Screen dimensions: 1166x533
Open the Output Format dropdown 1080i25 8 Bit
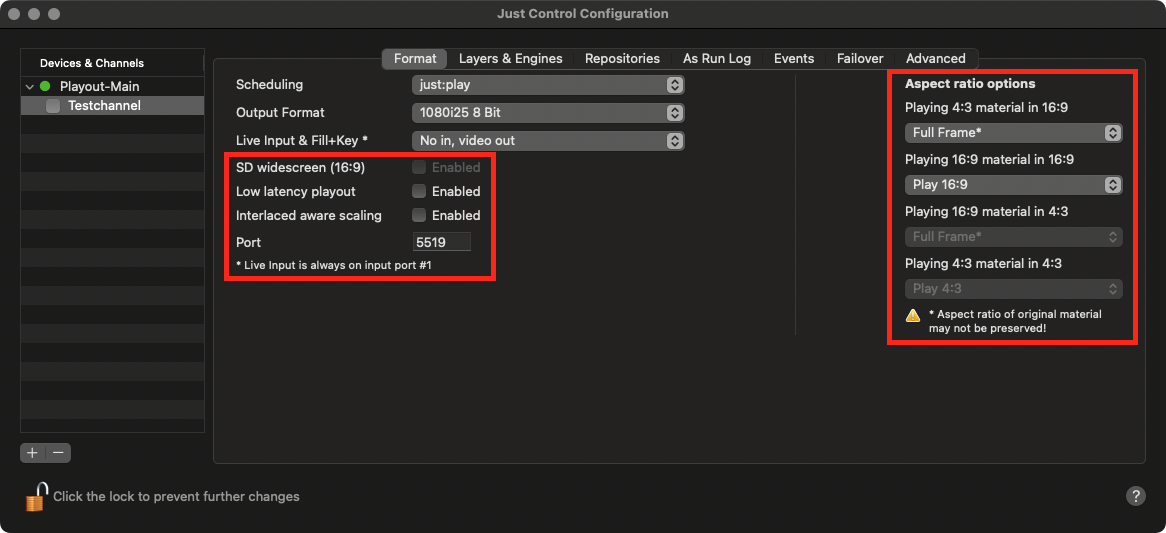(547, 113)
